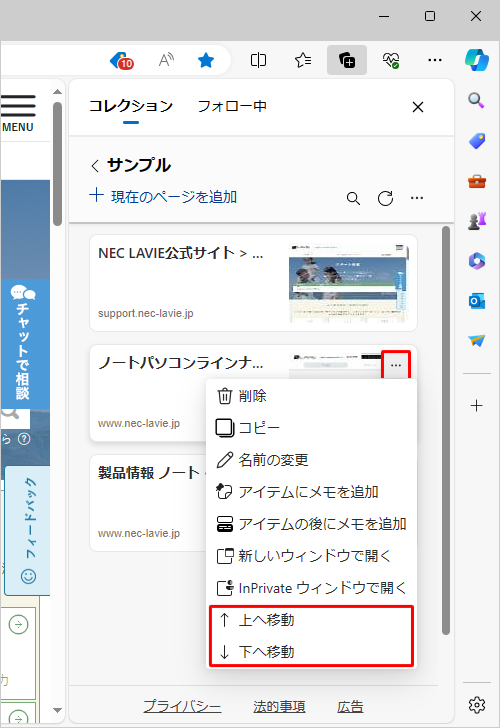Open the shopping coupons icon with 10 badge
500x728 pixels.
point(122,60)
